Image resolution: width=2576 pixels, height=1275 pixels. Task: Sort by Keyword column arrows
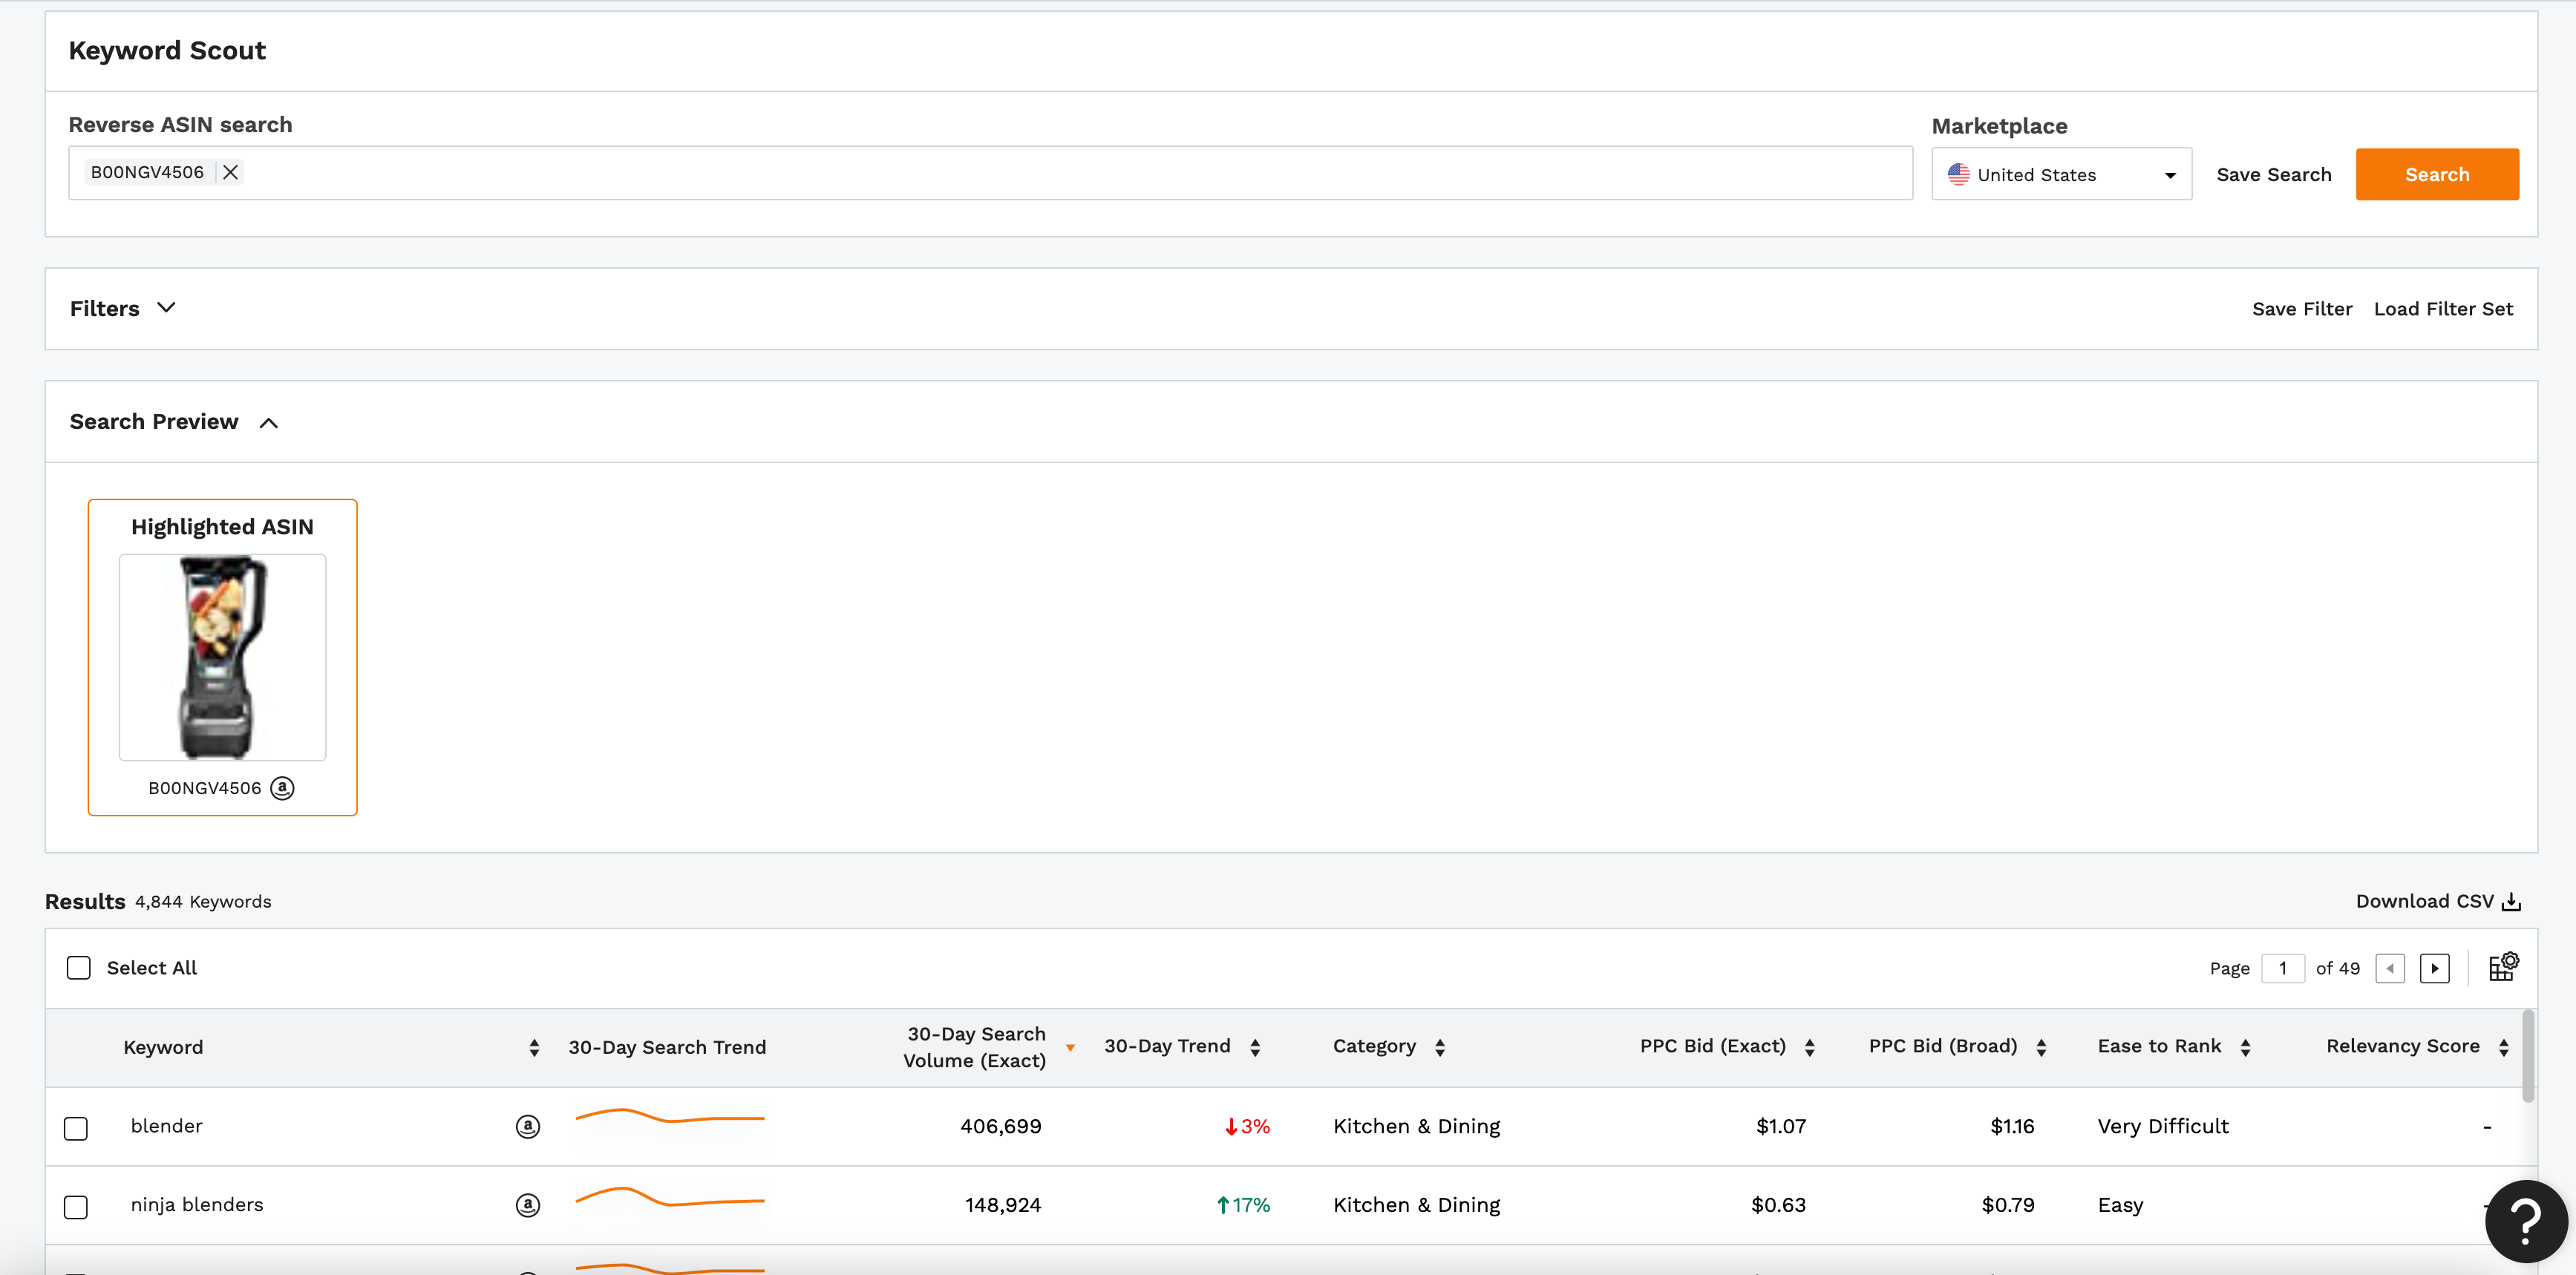coord(534,1047)
